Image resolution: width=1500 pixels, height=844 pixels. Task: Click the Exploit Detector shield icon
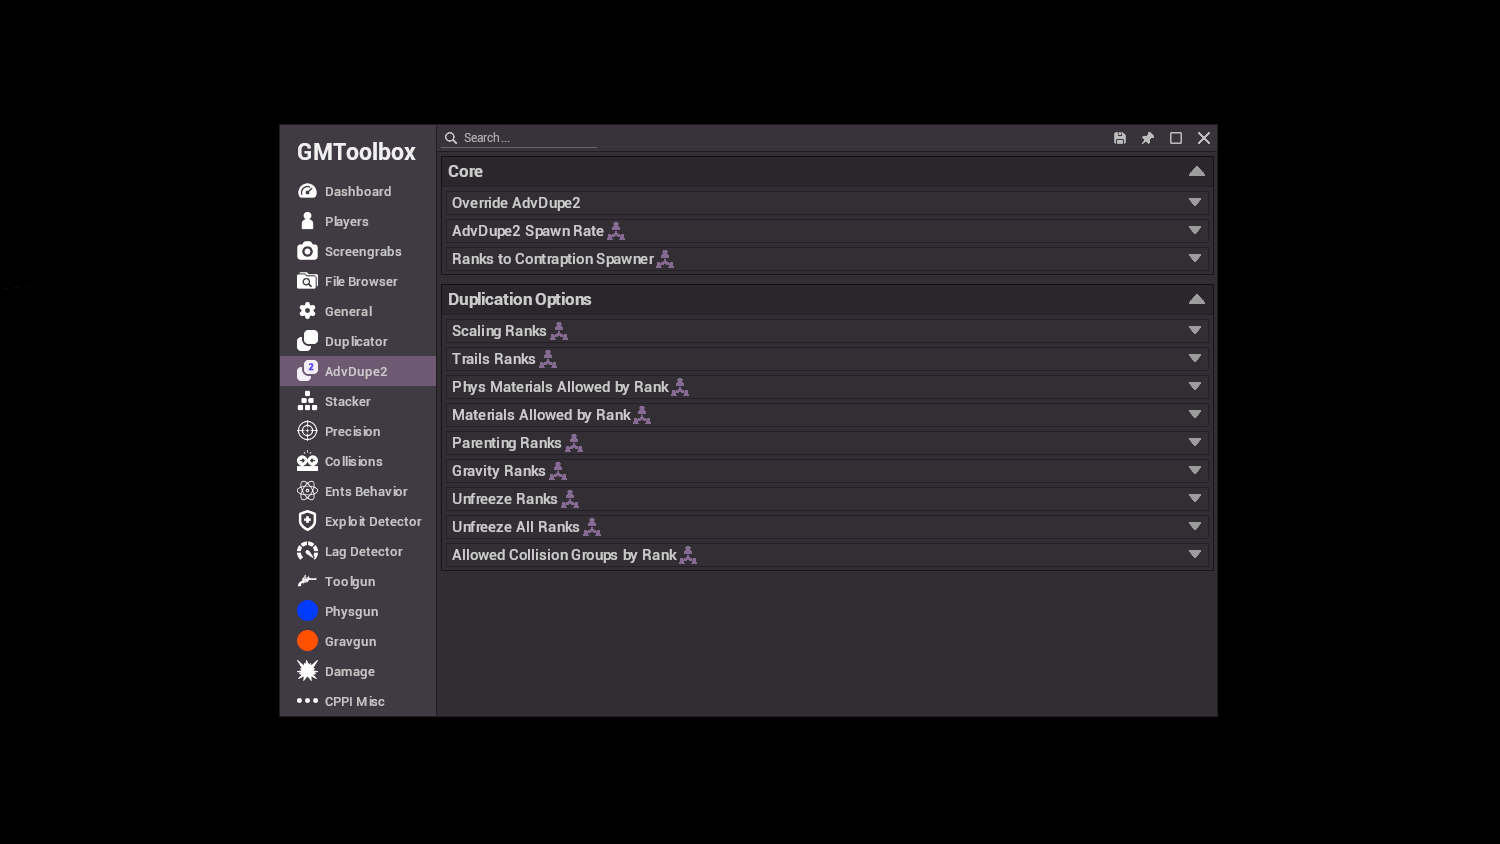coord(307,521)
